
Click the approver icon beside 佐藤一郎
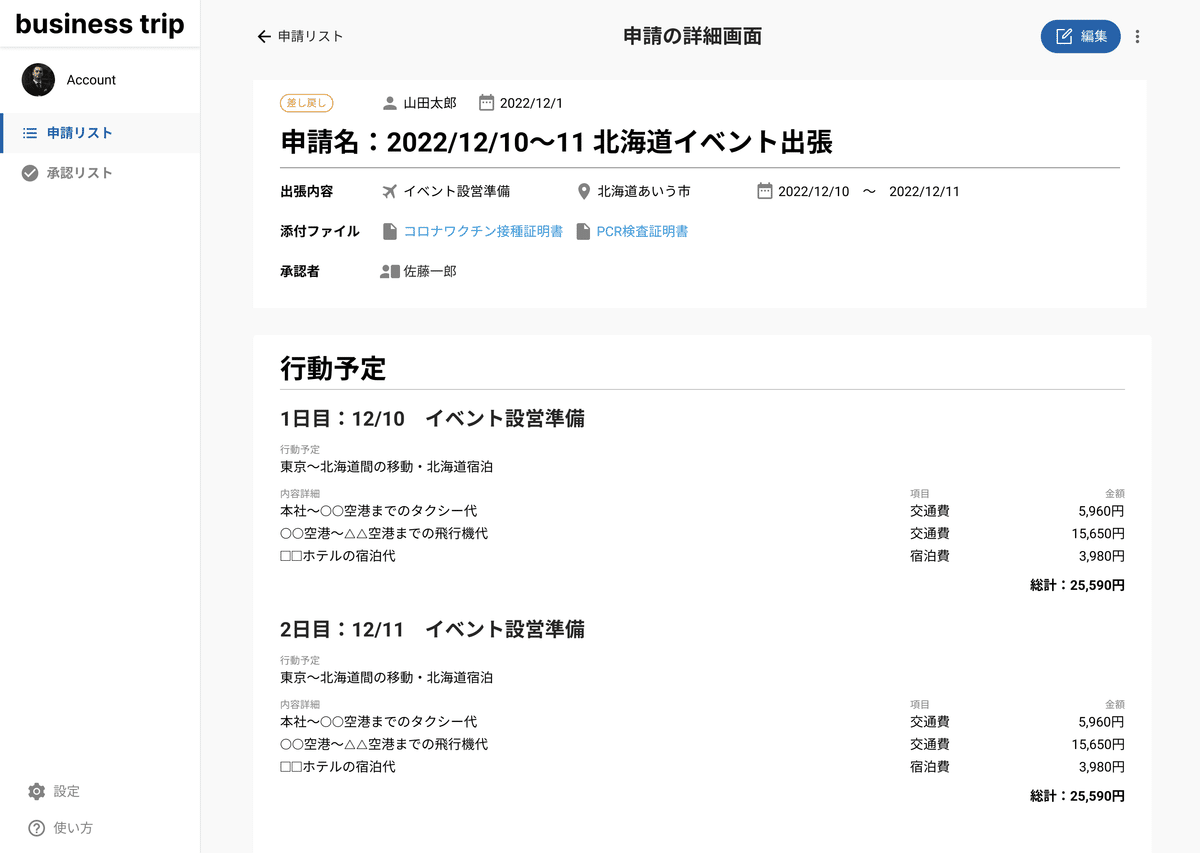pos(389,271)
